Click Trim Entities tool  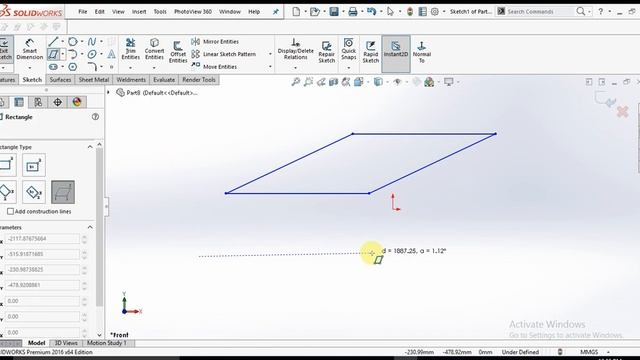pyautogui.click(x=130, y=49)
